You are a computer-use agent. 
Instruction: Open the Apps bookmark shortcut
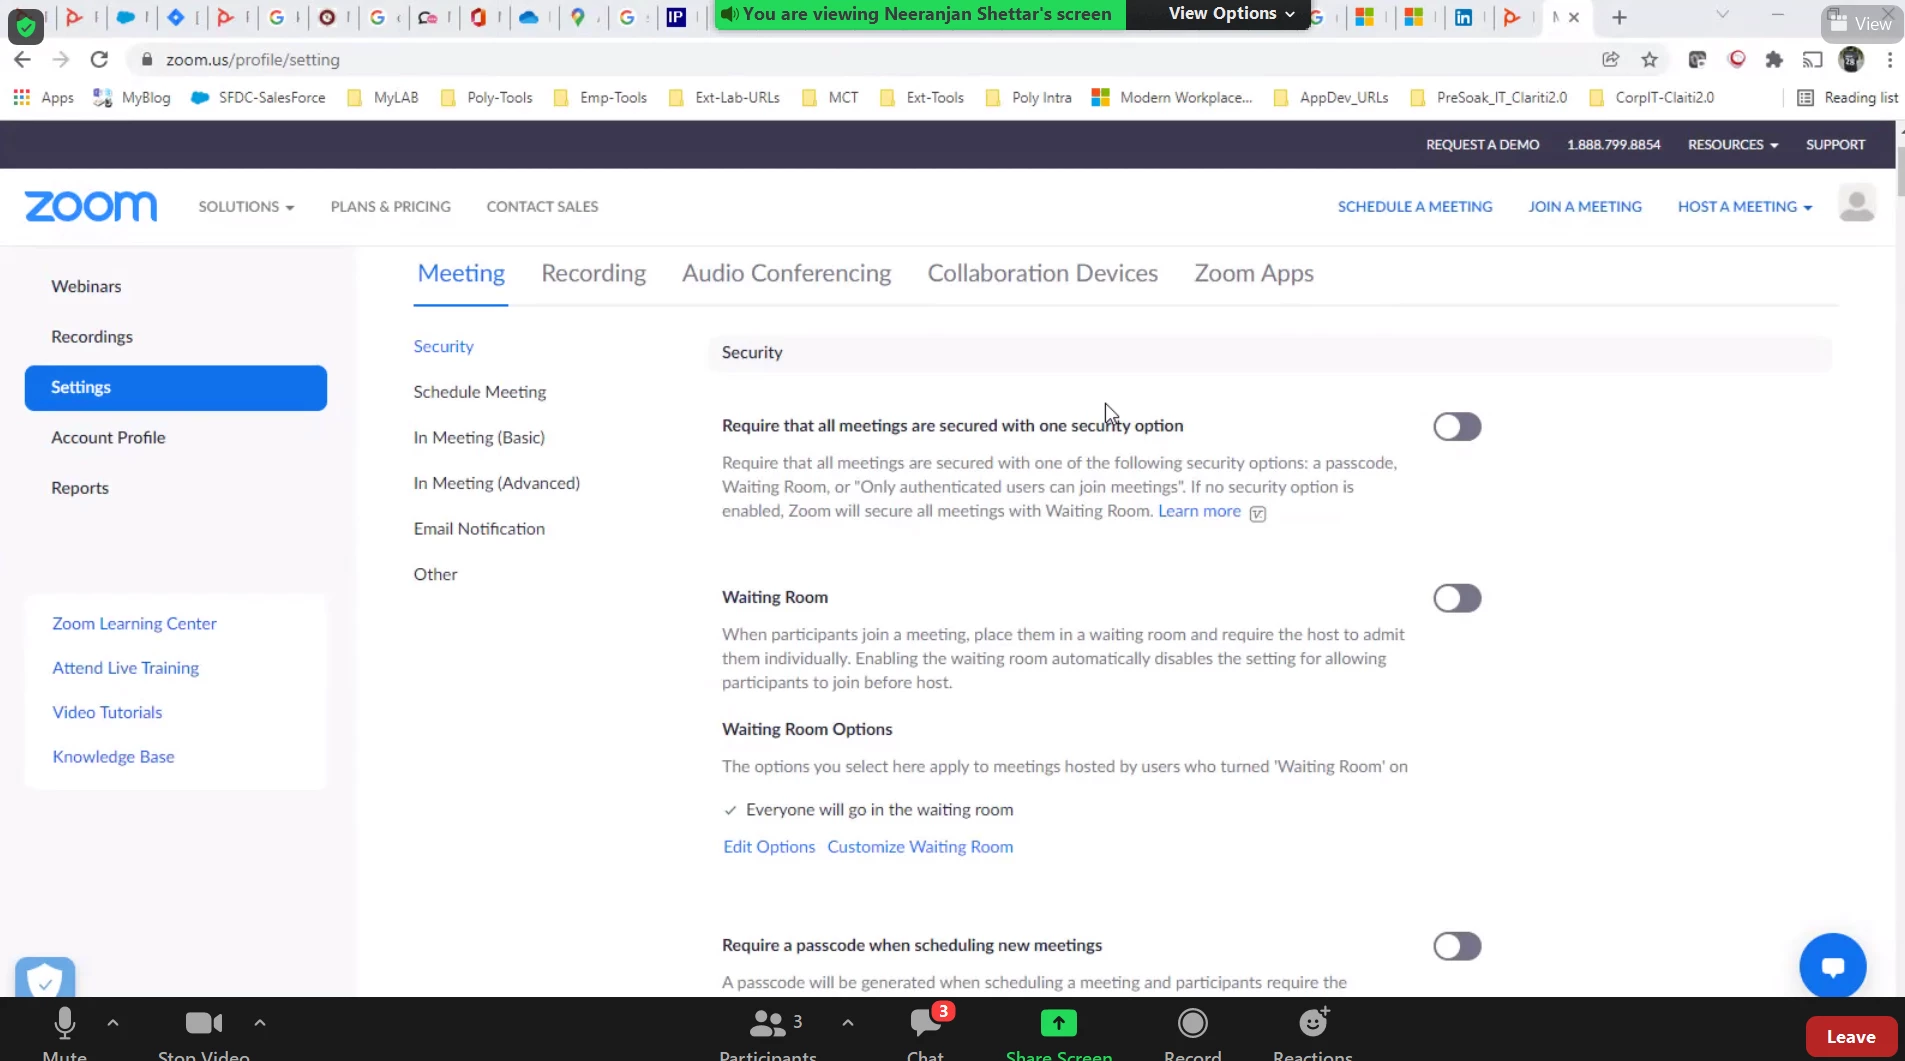coord(44,97)
